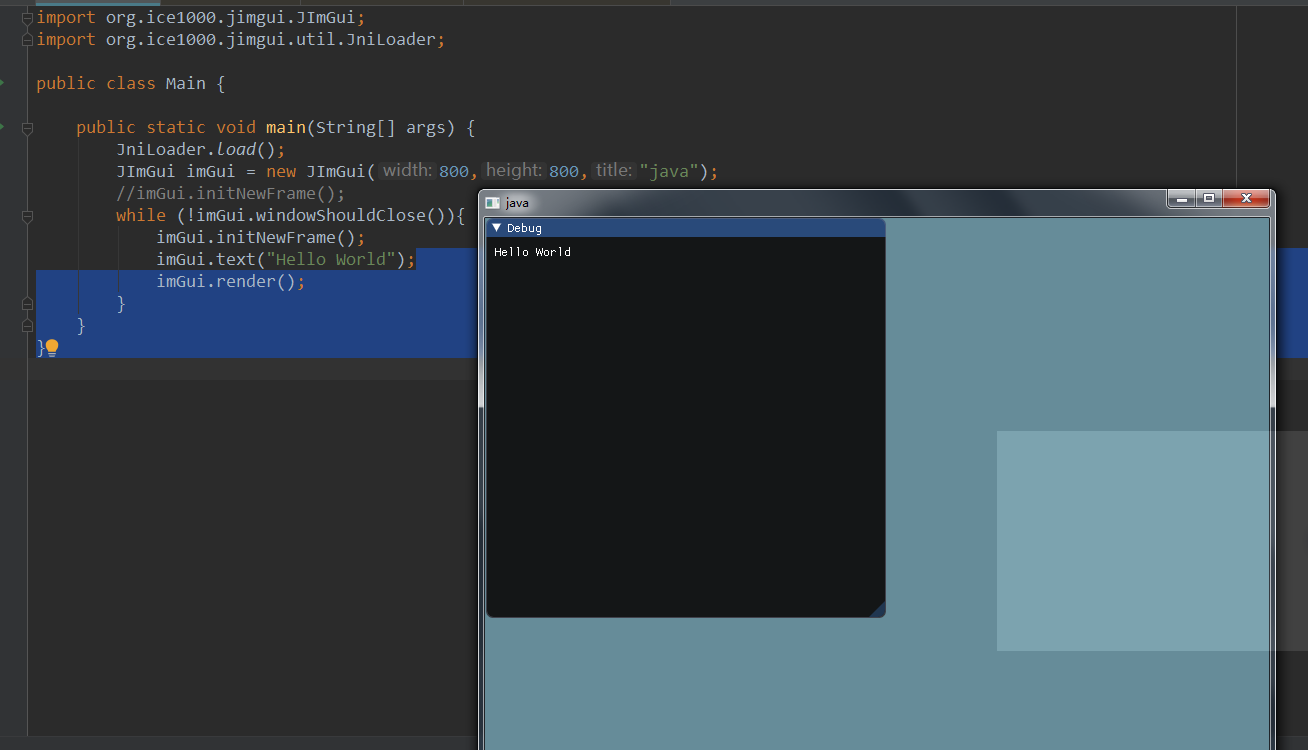Click the JImGui import statement
The image size is (1308, 750).
coord(200,17)
